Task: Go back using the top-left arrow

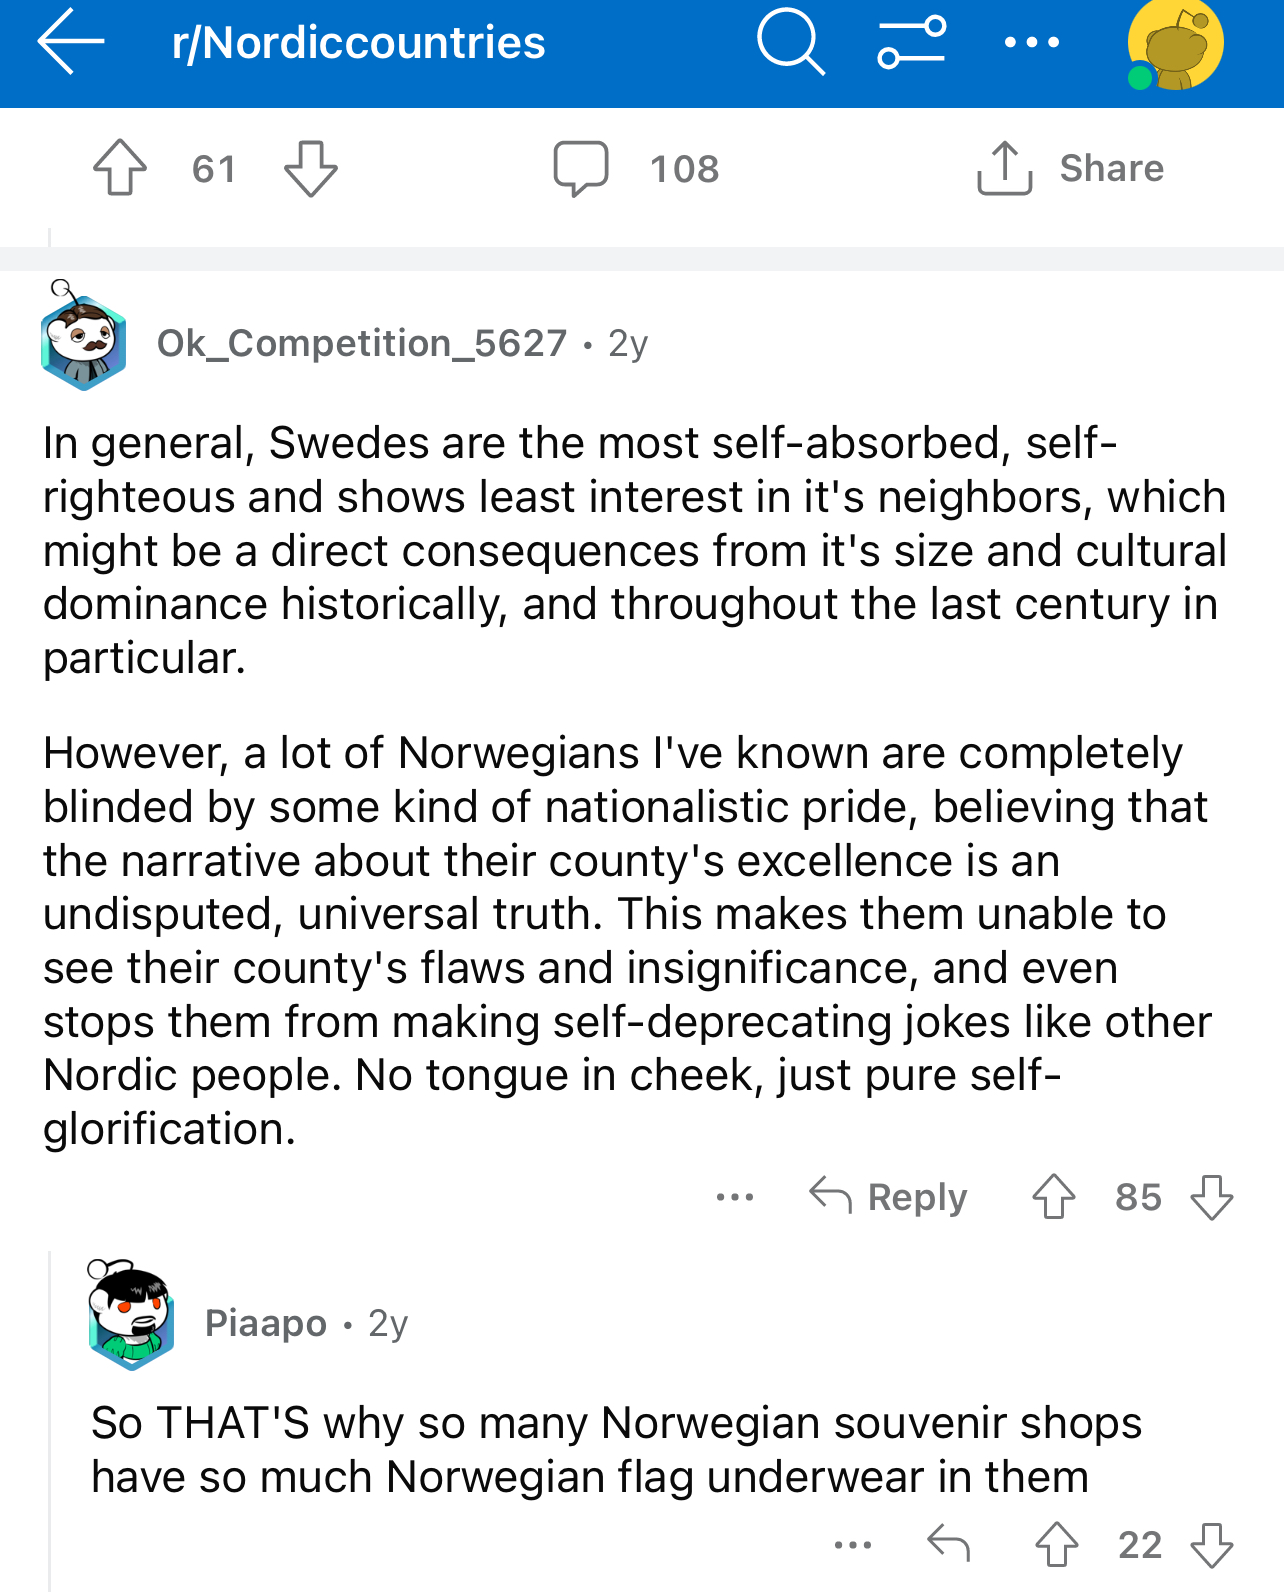Action: click(x=70, y=42)
